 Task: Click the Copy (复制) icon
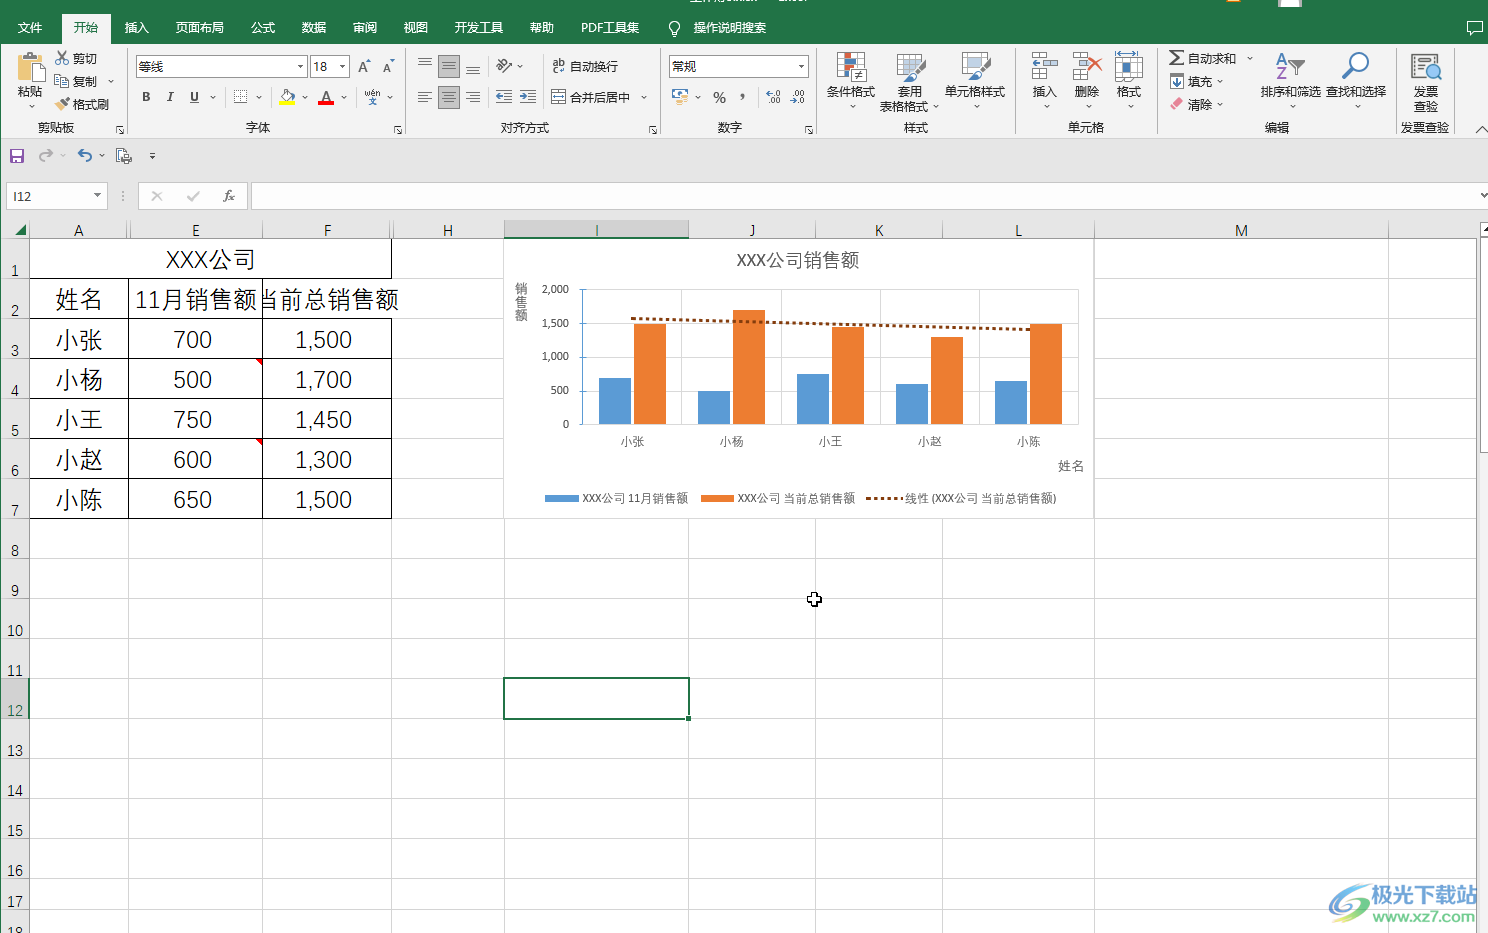[x=63, y=81]
